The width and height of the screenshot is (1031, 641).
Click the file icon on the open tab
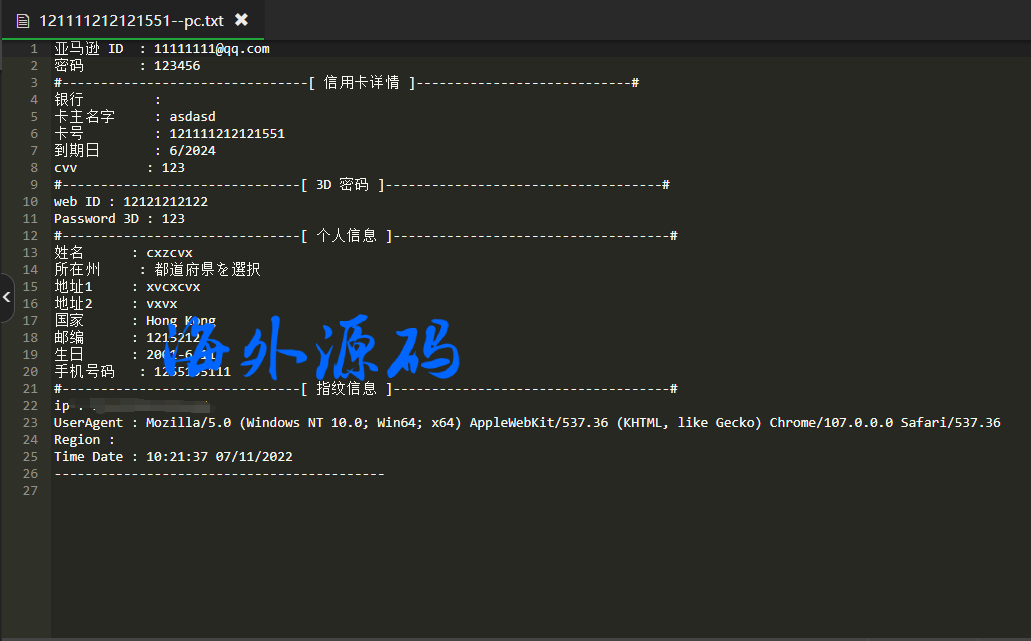pyautogui.click(x=23, y=20)
